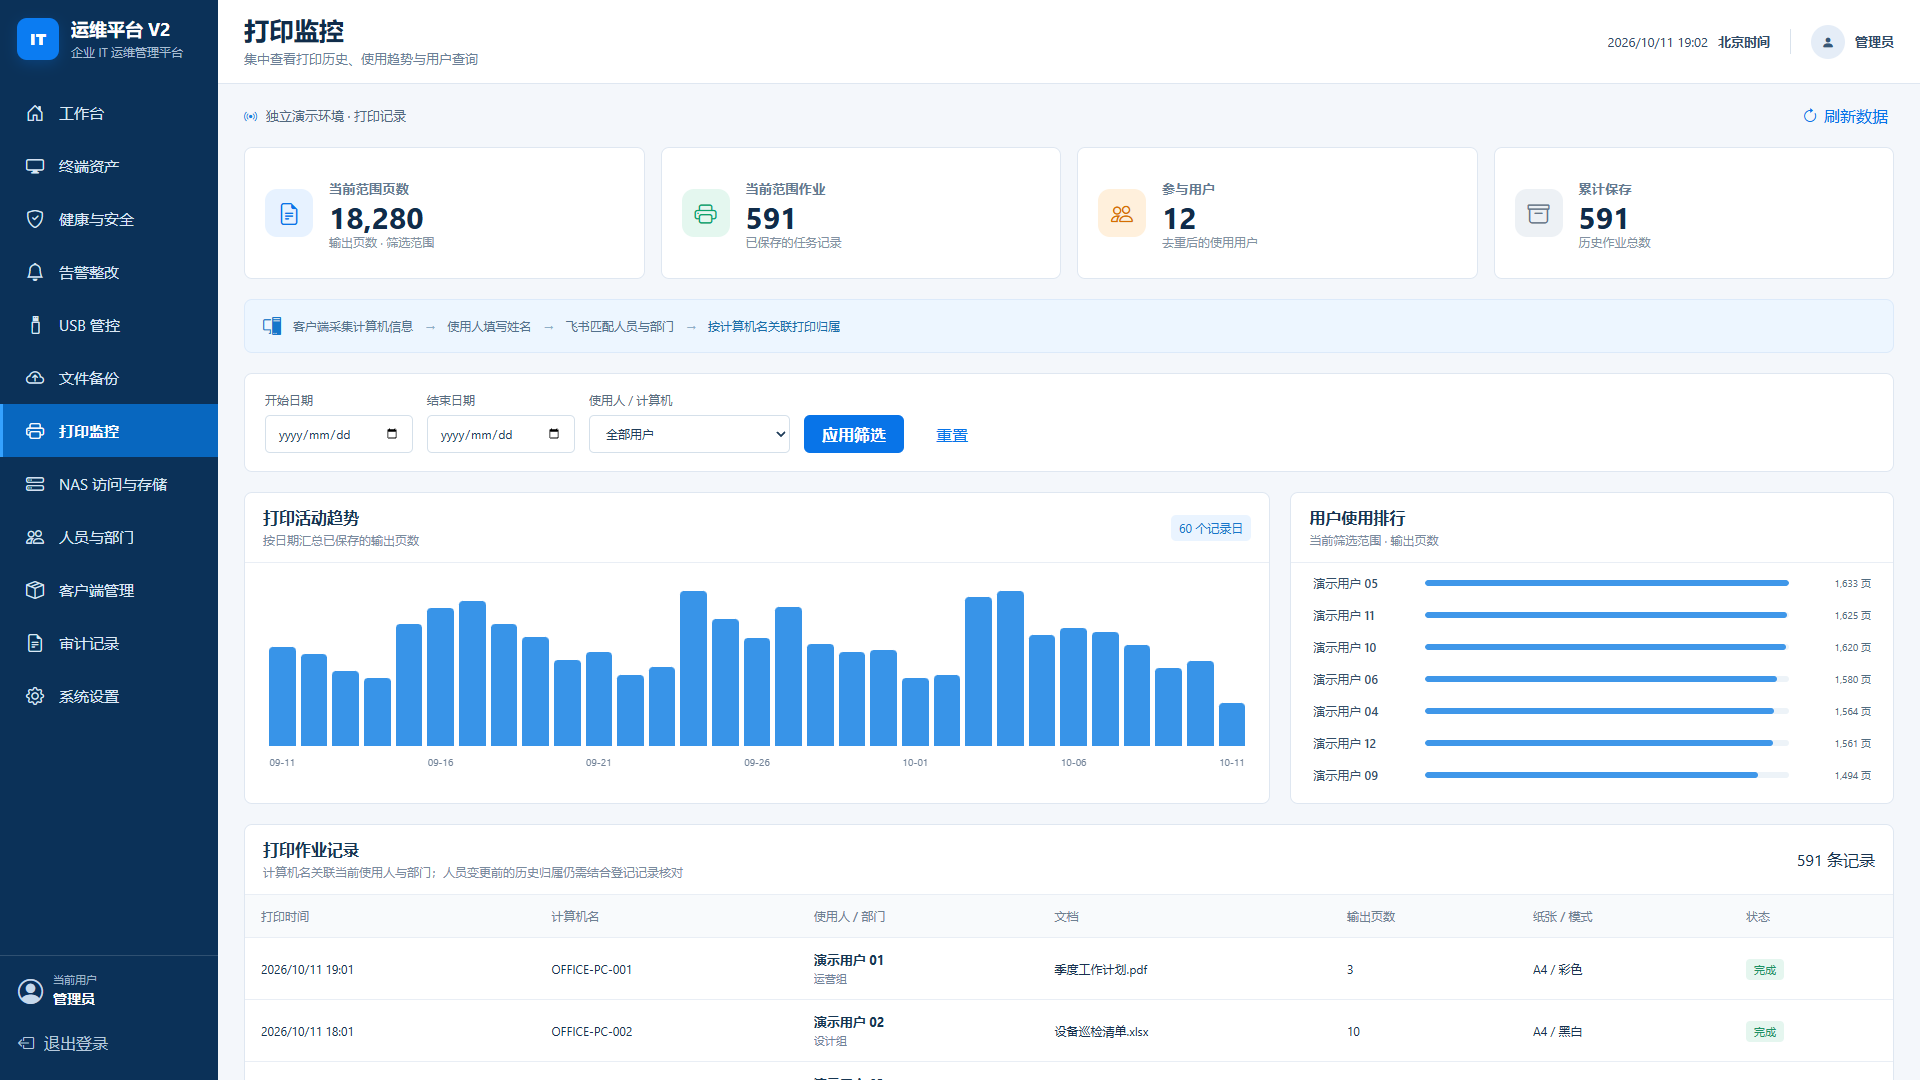The height and width of the screenshot is (1080, 1920).
Task: Click the 演示用户 05 usage bar
Action: (1607, 583)
